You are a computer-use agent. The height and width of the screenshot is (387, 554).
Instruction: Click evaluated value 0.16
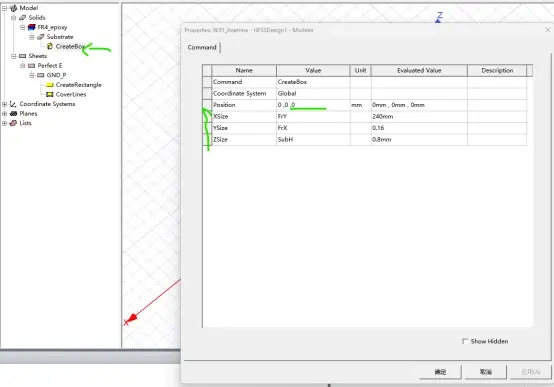pos(419,128)
